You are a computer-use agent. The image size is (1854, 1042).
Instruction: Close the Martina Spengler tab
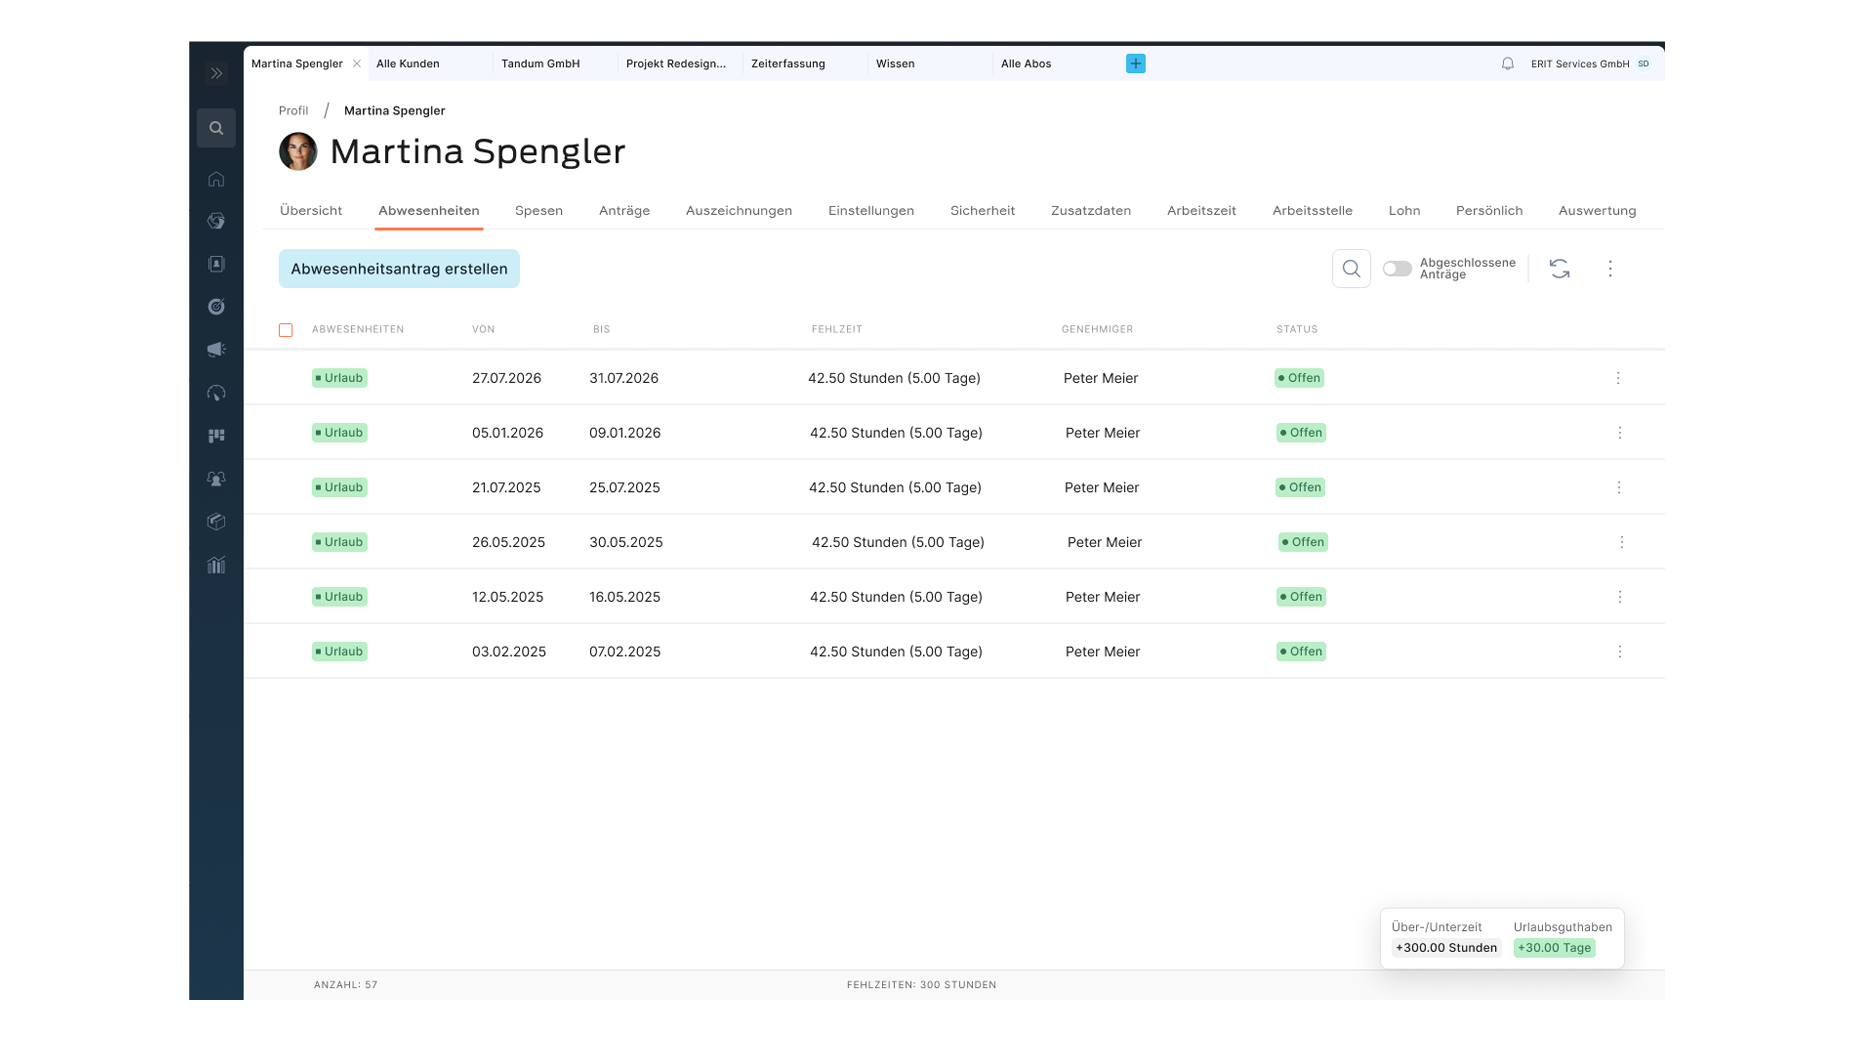pyautogui.click(x=357, y=64)
